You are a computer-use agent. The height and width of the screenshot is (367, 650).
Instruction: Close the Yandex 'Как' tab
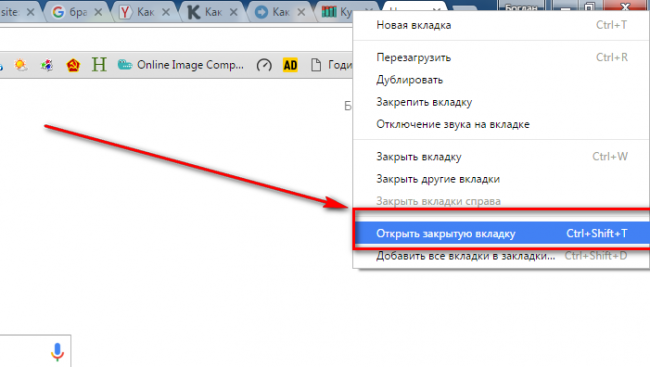(x=166, y=12)
